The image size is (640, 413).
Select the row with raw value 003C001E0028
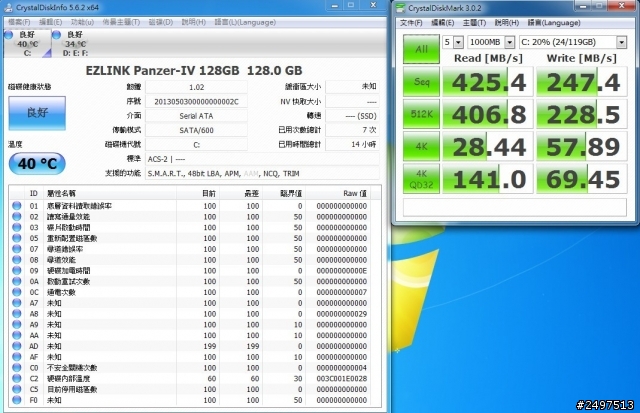(x=190, y=378)
